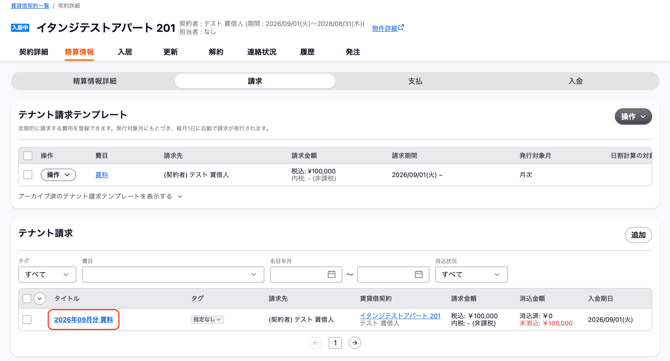
Task: Open the 解約 tab
Action: 216,52
